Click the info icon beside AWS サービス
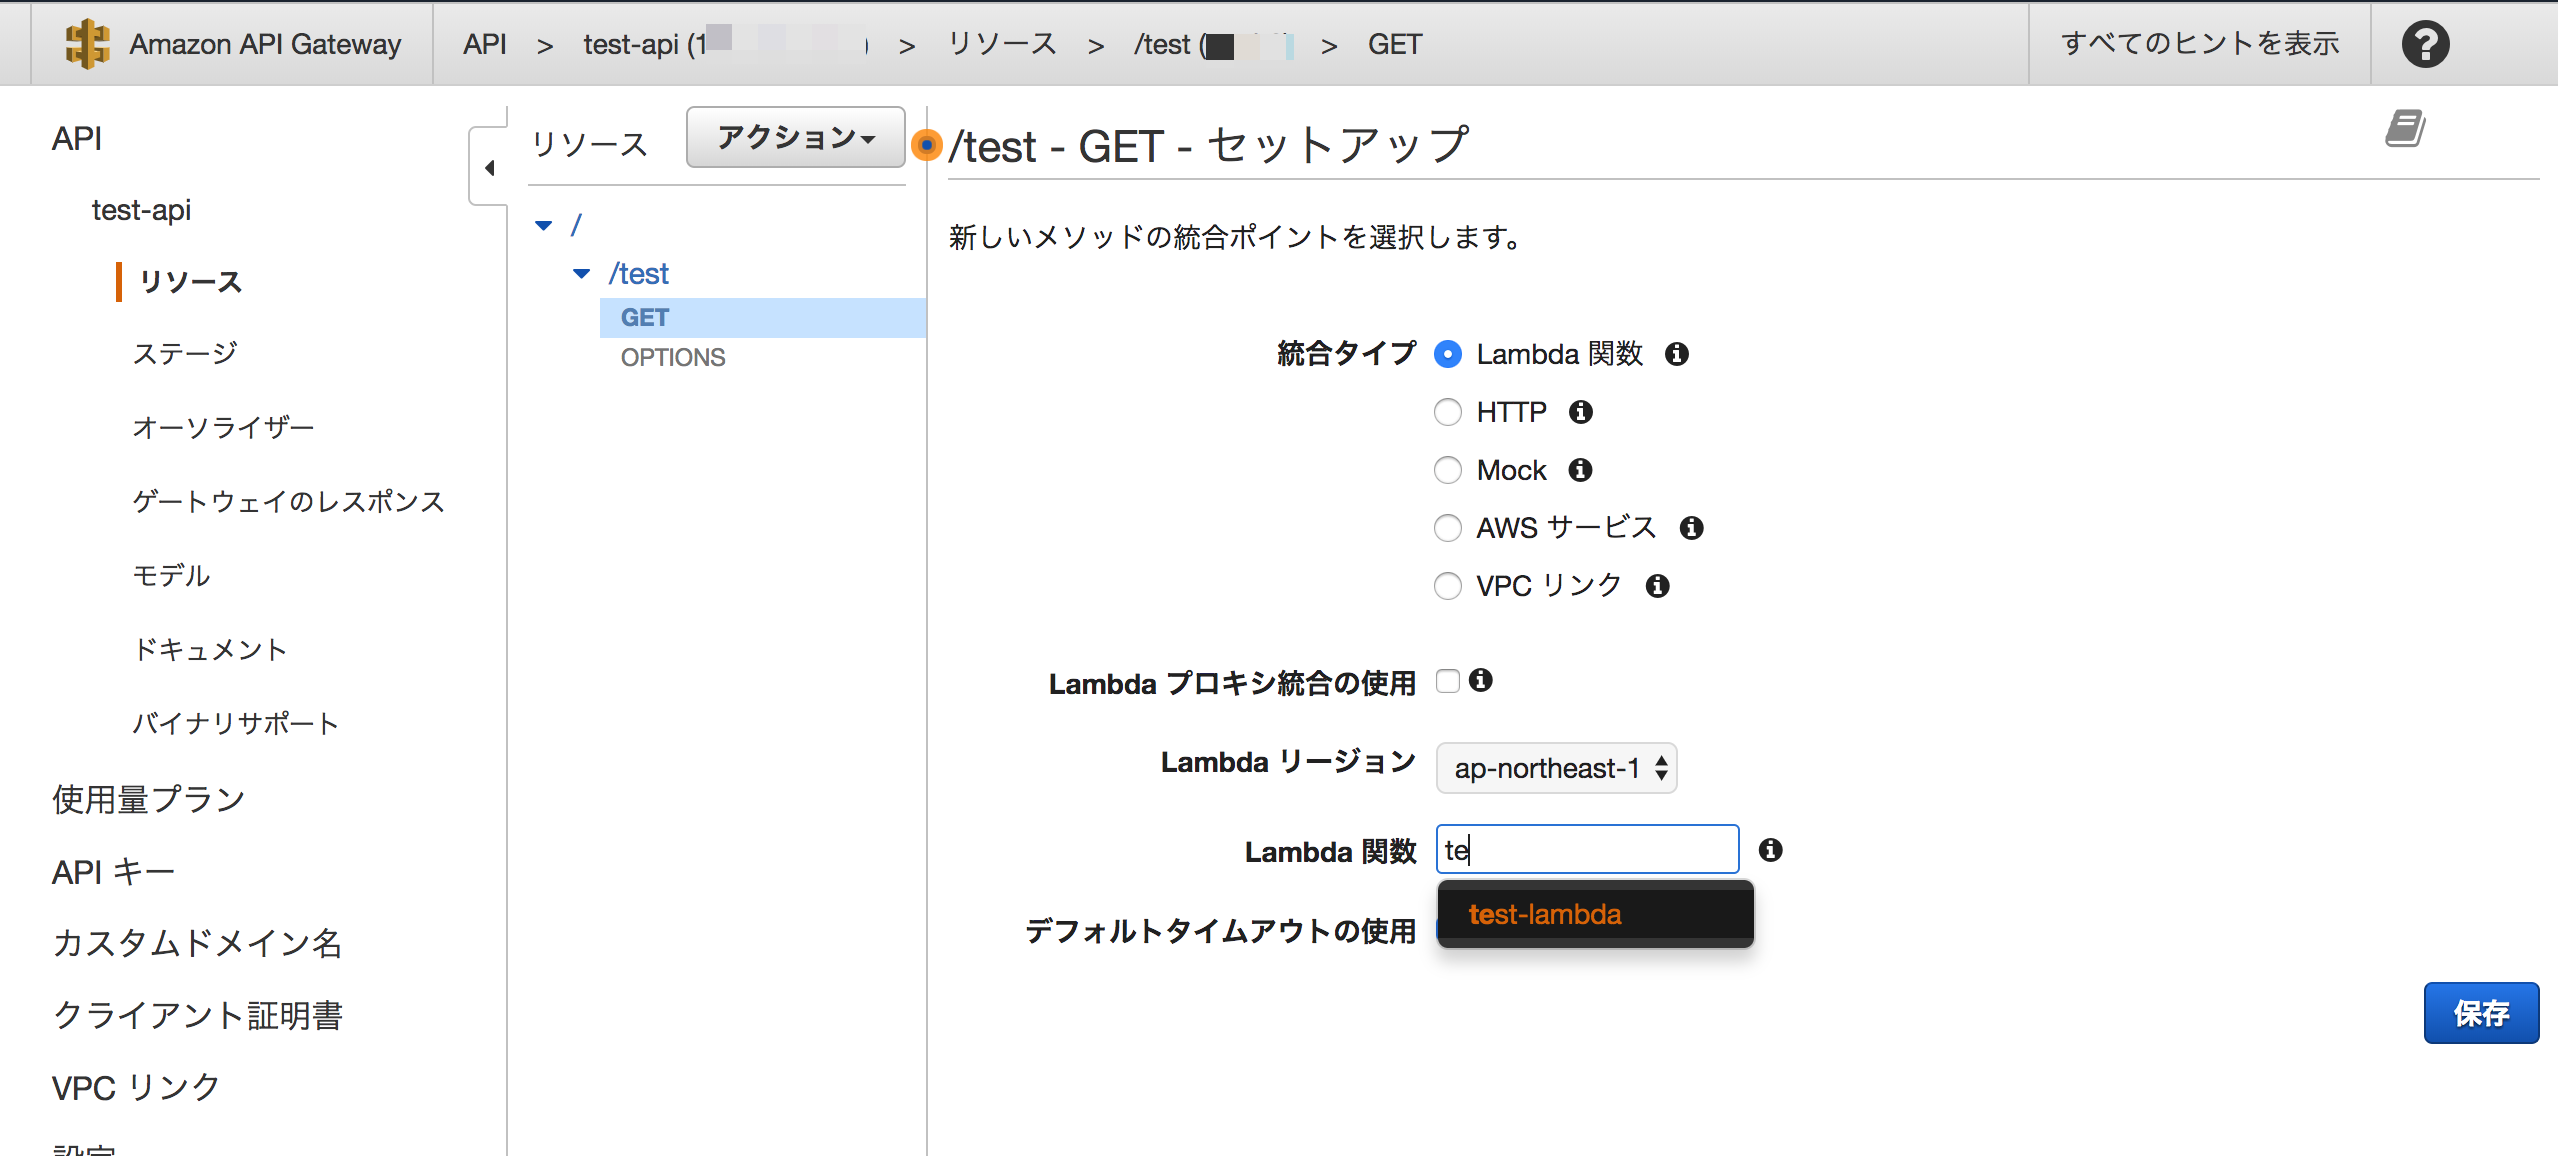Image resolution: width=2558 pixels, height=1156 pixels. click(1692, 528)
